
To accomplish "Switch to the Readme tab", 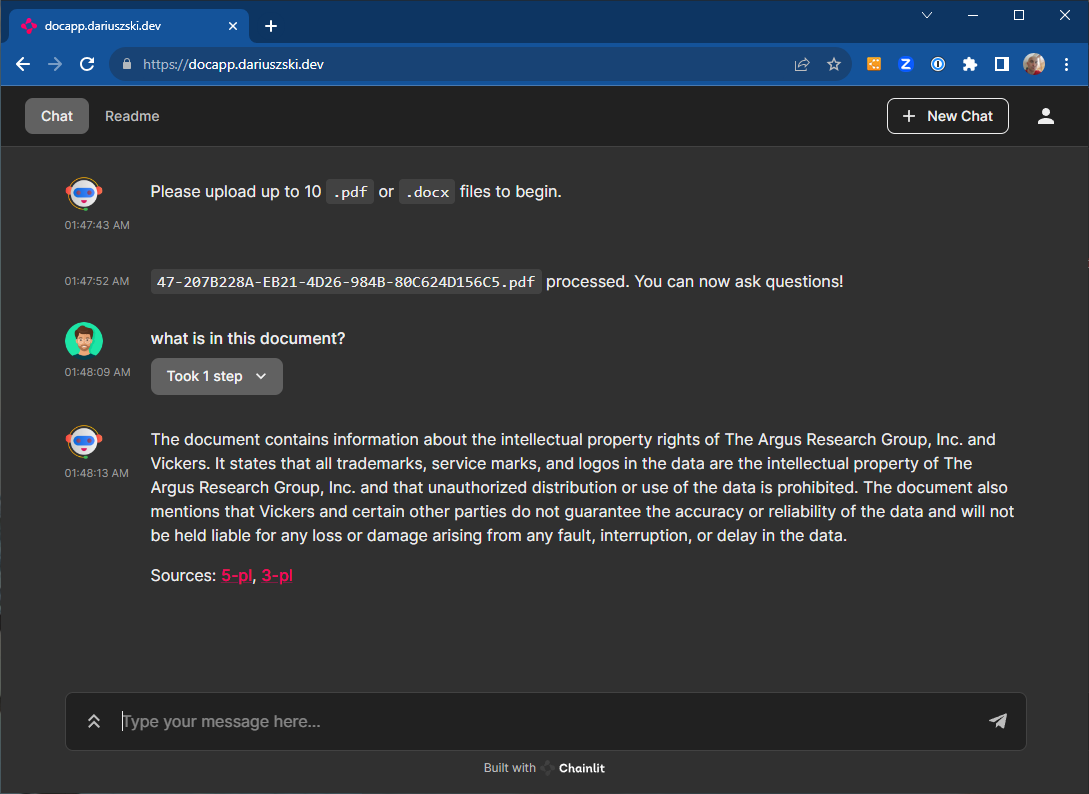I will (132, 116).
